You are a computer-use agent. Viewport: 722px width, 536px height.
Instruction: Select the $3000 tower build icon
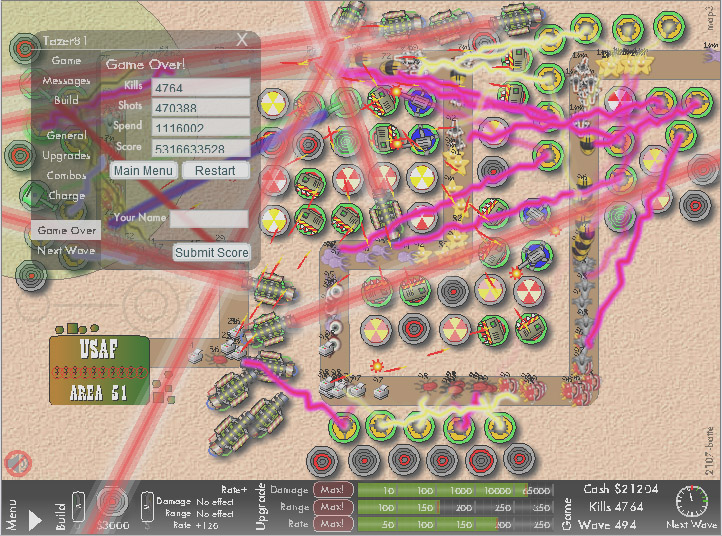112,503
